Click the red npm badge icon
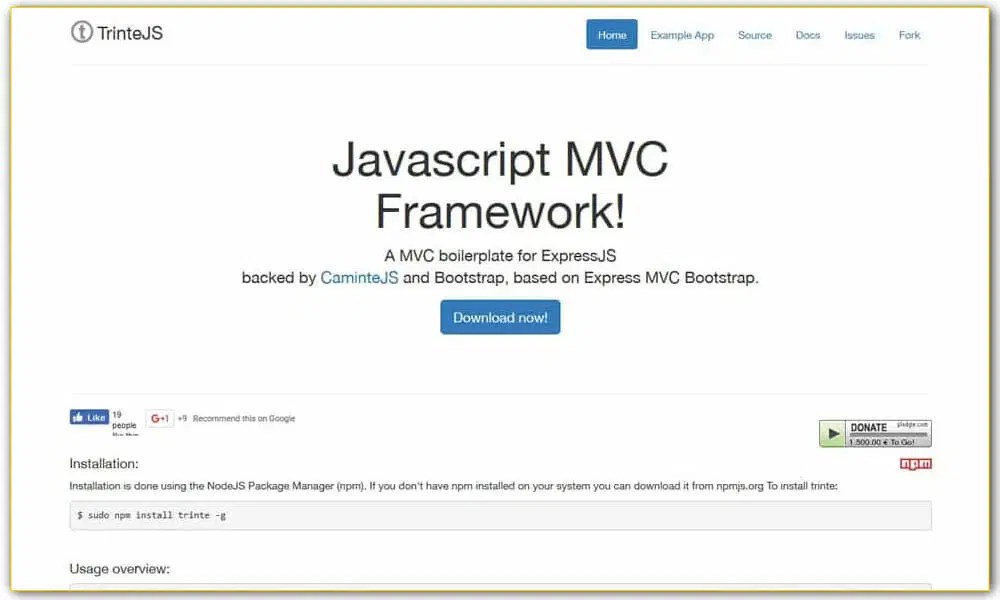 918,463
